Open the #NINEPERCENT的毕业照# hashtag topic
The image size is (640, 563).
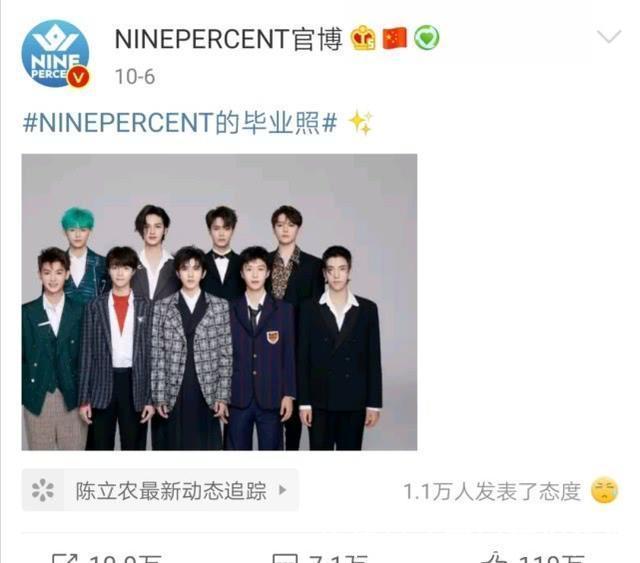(180, 123)
